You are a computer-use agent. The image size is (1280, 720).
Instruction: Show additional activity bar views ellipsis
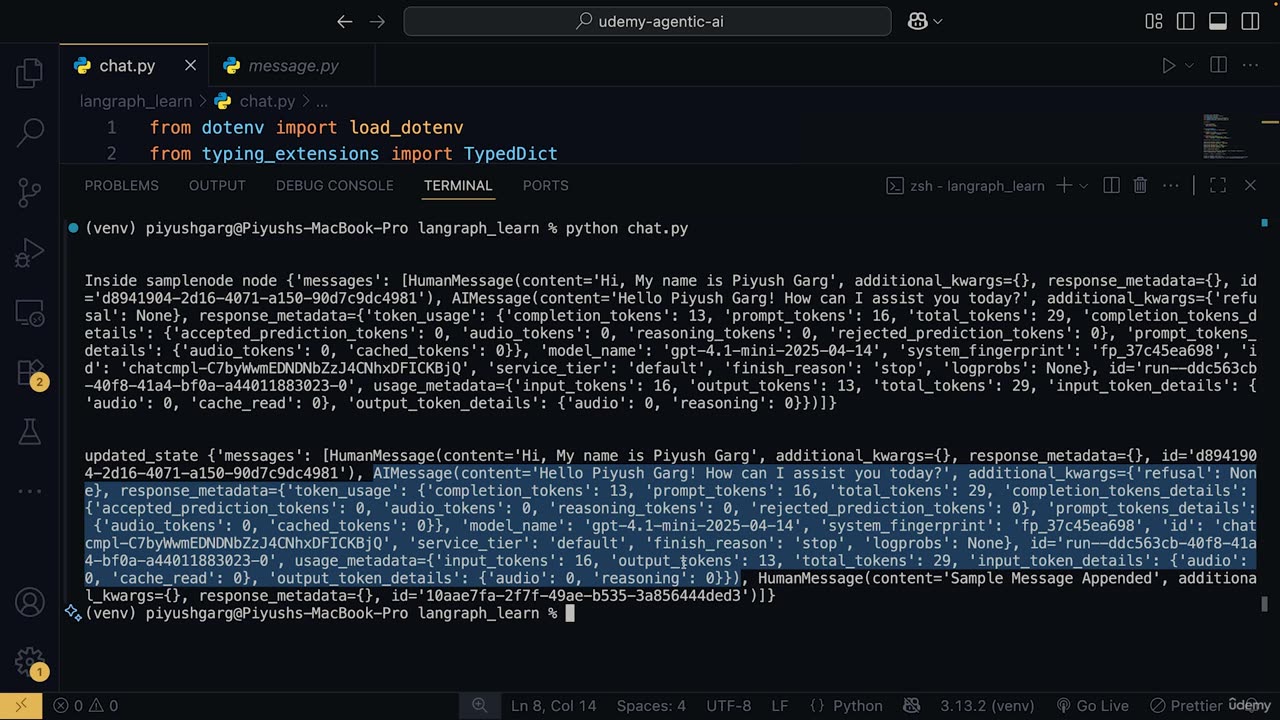point(29,491)
